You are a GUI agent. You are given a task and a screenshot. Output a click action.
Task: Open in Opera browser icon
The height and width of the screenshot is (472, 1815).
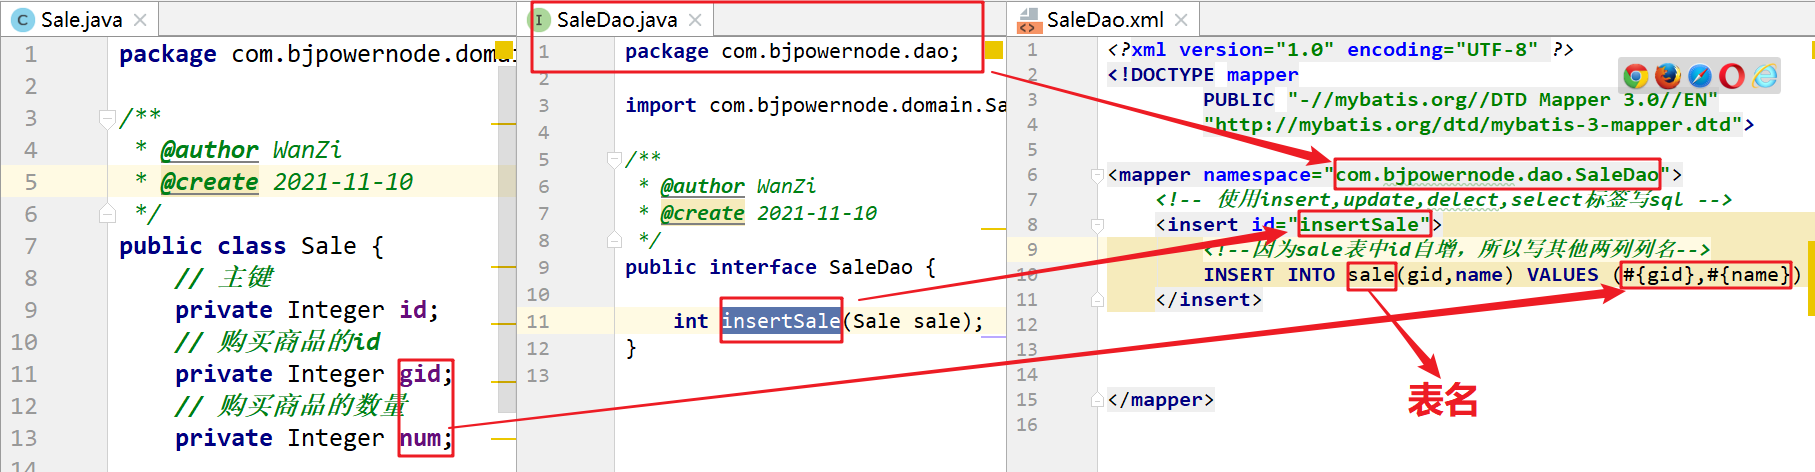click(x=1732, y=76)
